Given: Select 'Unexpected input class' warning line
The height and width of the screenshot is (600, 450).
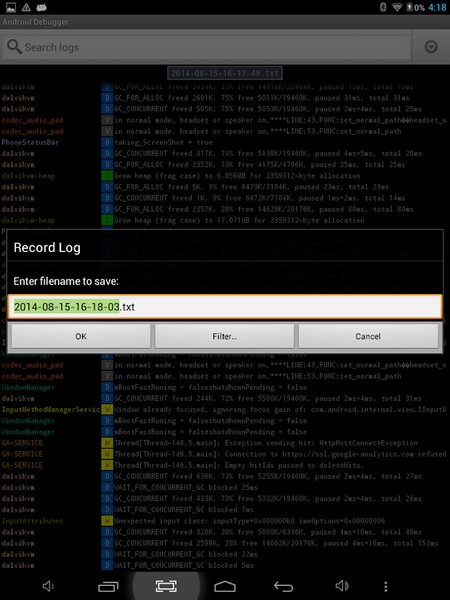Looking at the screenshot, I should point(249,521).
